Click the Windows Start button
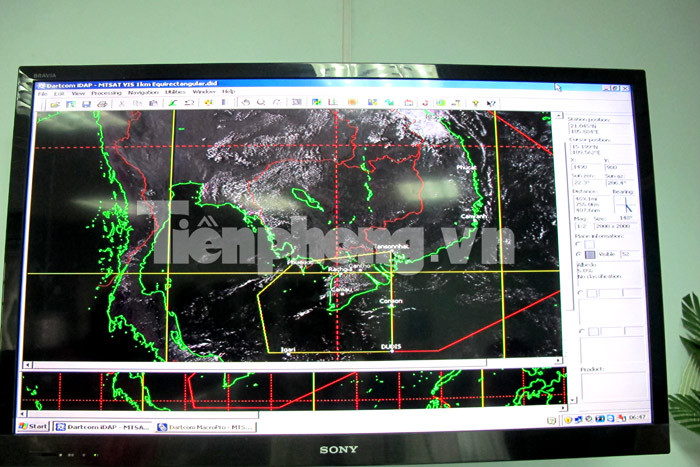The width and height of the screenshot is (700, 467). [x=34, y=426]
